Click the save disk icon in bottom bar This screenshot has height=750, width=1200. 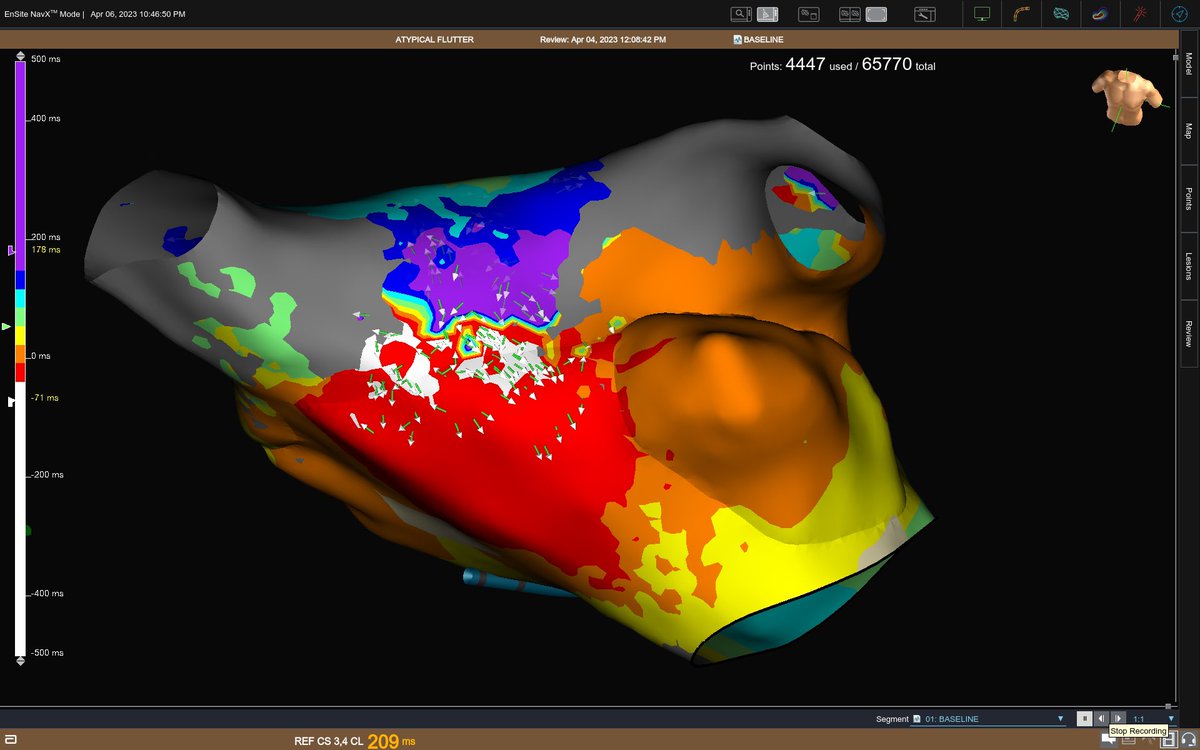(x=1167, y=741)
